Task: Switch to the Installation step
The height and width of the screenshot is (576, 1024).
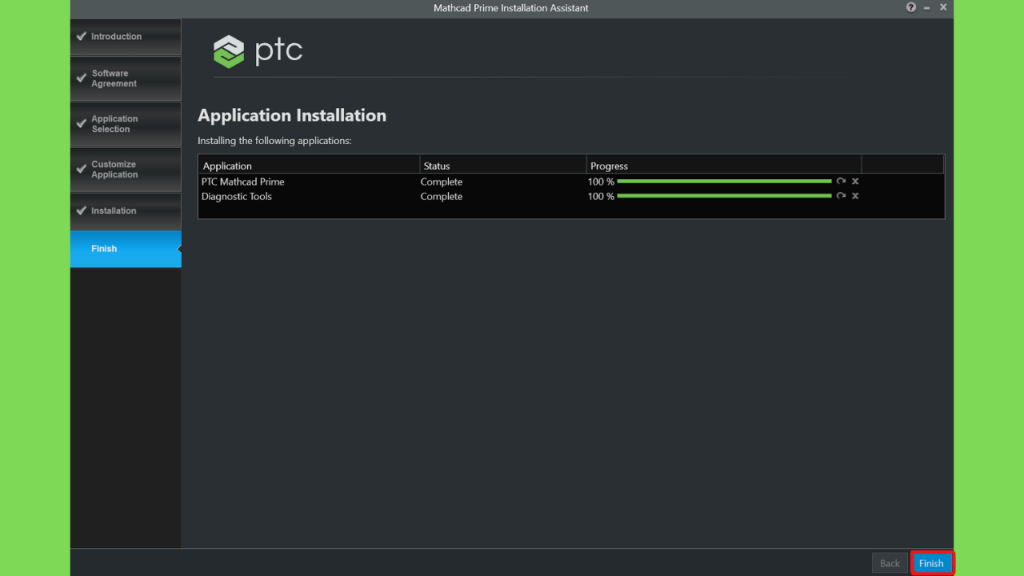Action: 126,211
